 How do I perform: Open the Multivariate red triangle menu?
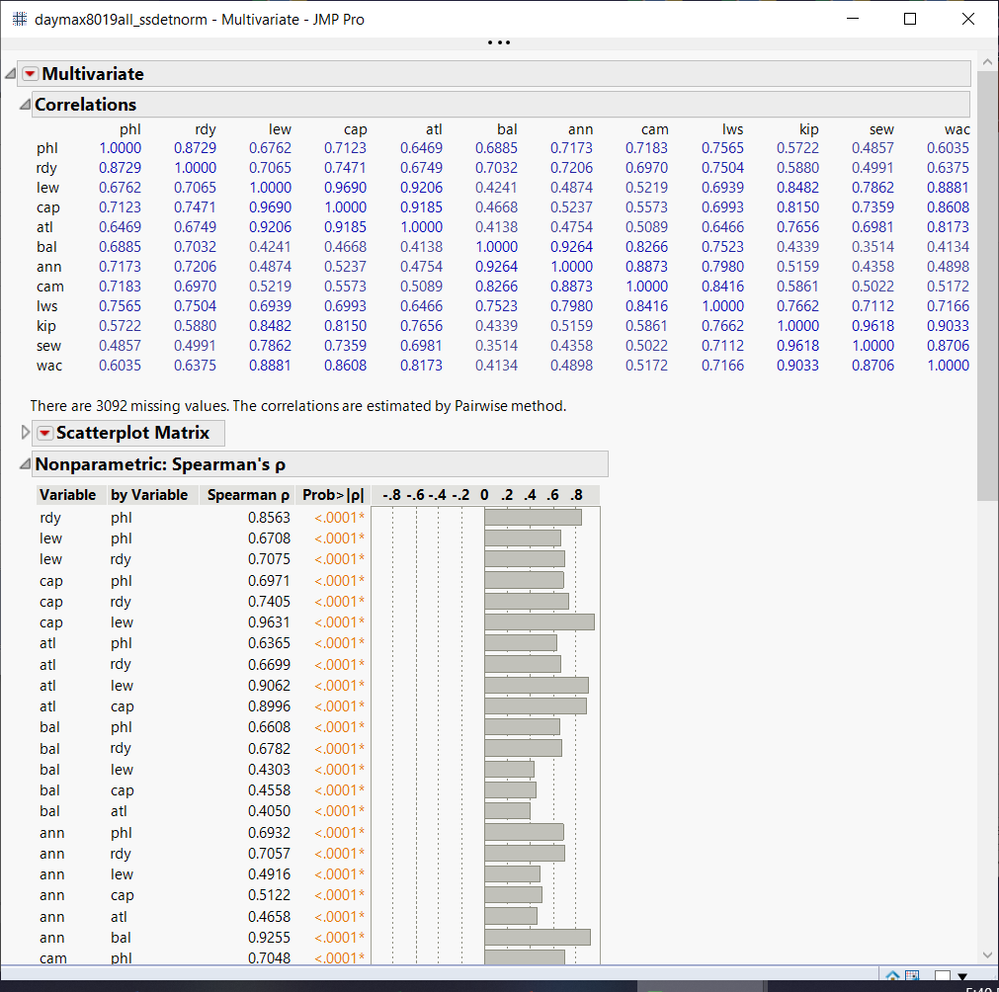point(29,73)
